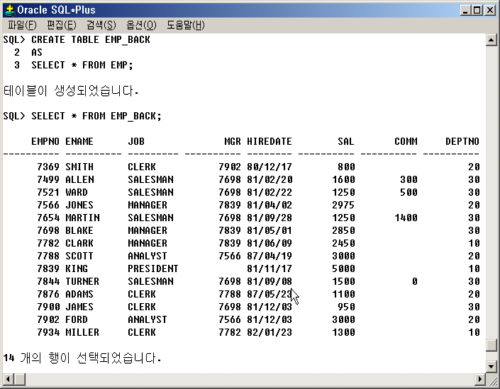Click hire date 80/12/17
The height and width of the screenshot is (389, 500).
(x=269, y=167)
